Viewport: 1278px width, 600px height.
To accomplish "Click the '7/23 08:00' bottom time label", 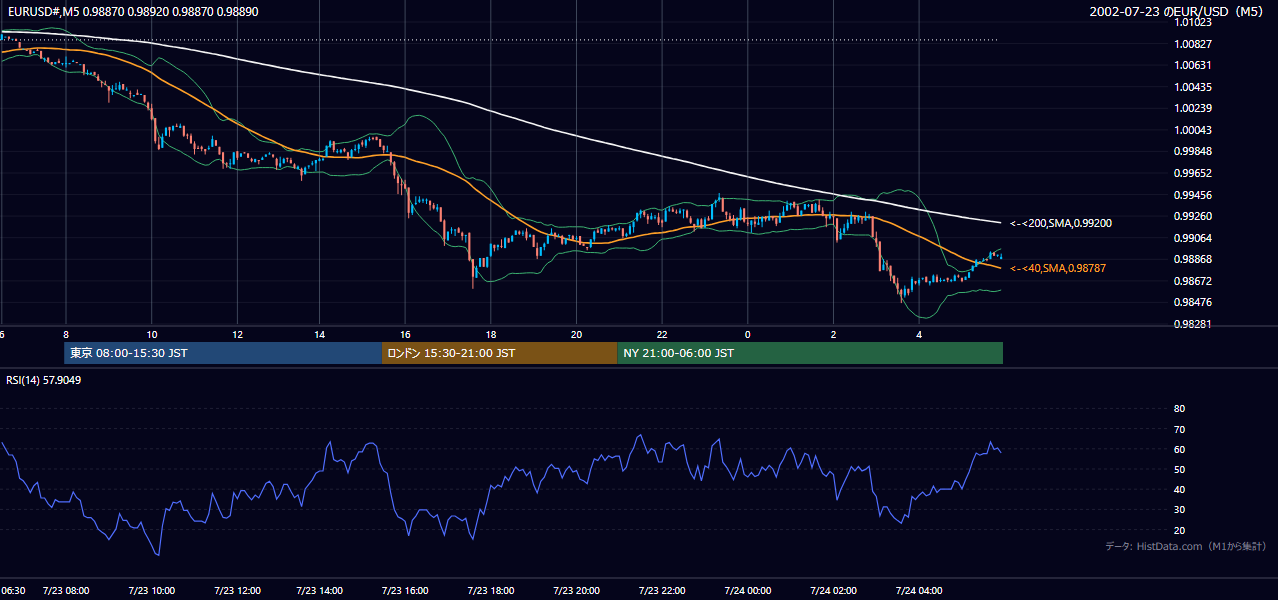I will [x=66, y=591].
